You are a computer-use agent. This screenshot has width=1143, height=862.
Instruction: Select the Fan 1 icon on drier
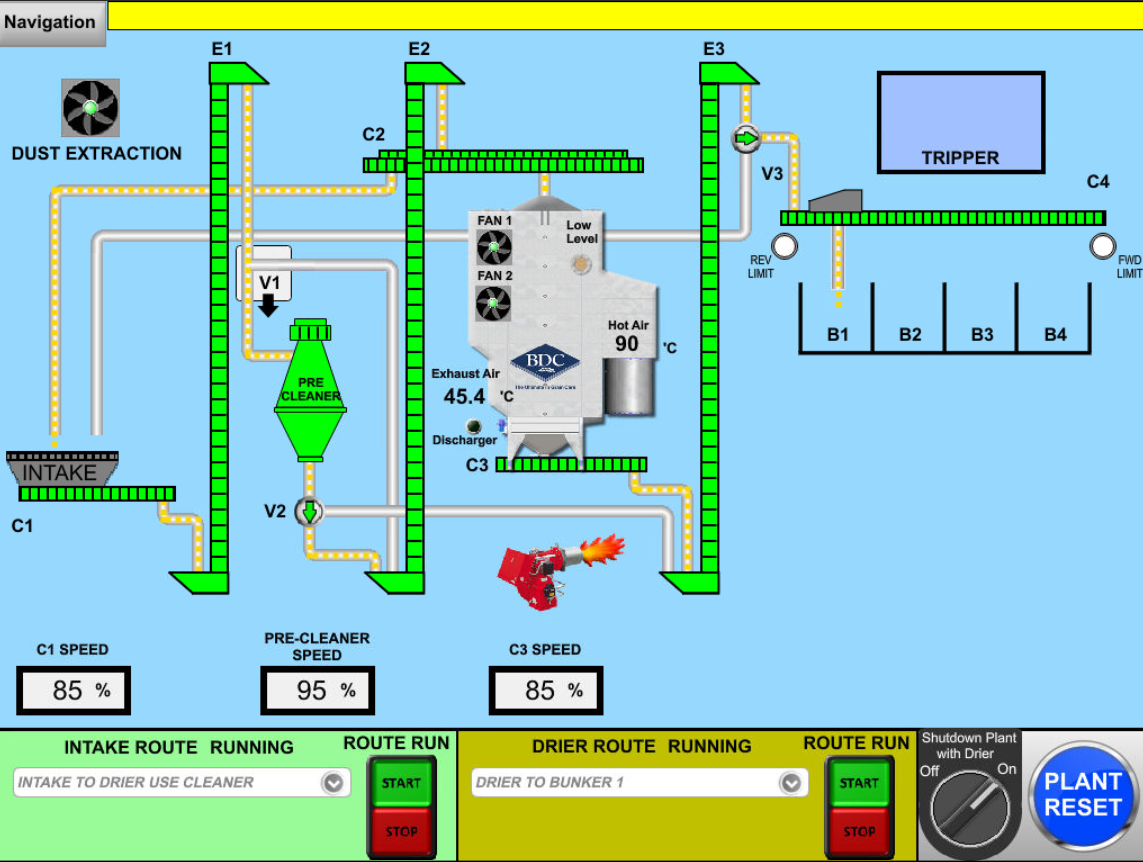[494, 247]
